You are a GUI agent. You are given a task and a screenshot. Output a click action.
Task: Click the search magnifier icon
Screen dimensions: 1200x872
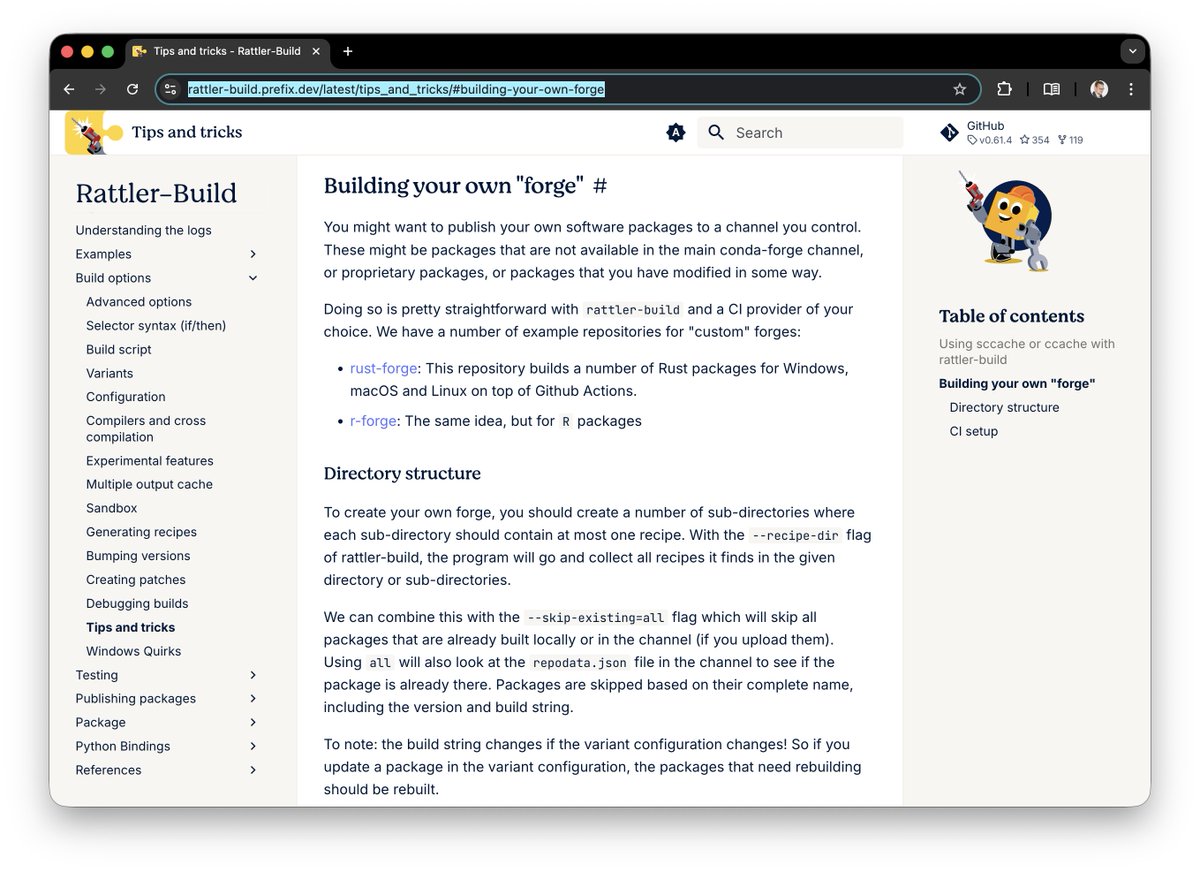pyautogui.click(x=716, y=132)
